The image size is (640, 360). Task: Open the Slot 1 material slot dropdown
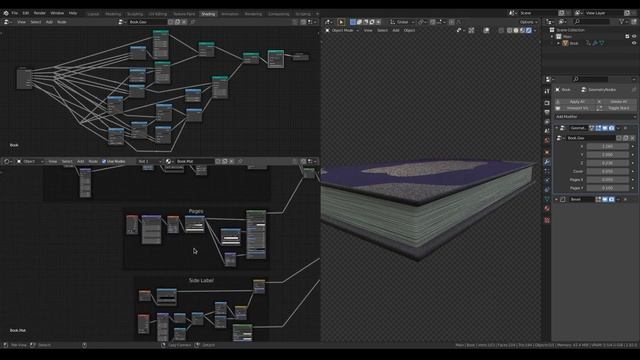coord(149,161)
